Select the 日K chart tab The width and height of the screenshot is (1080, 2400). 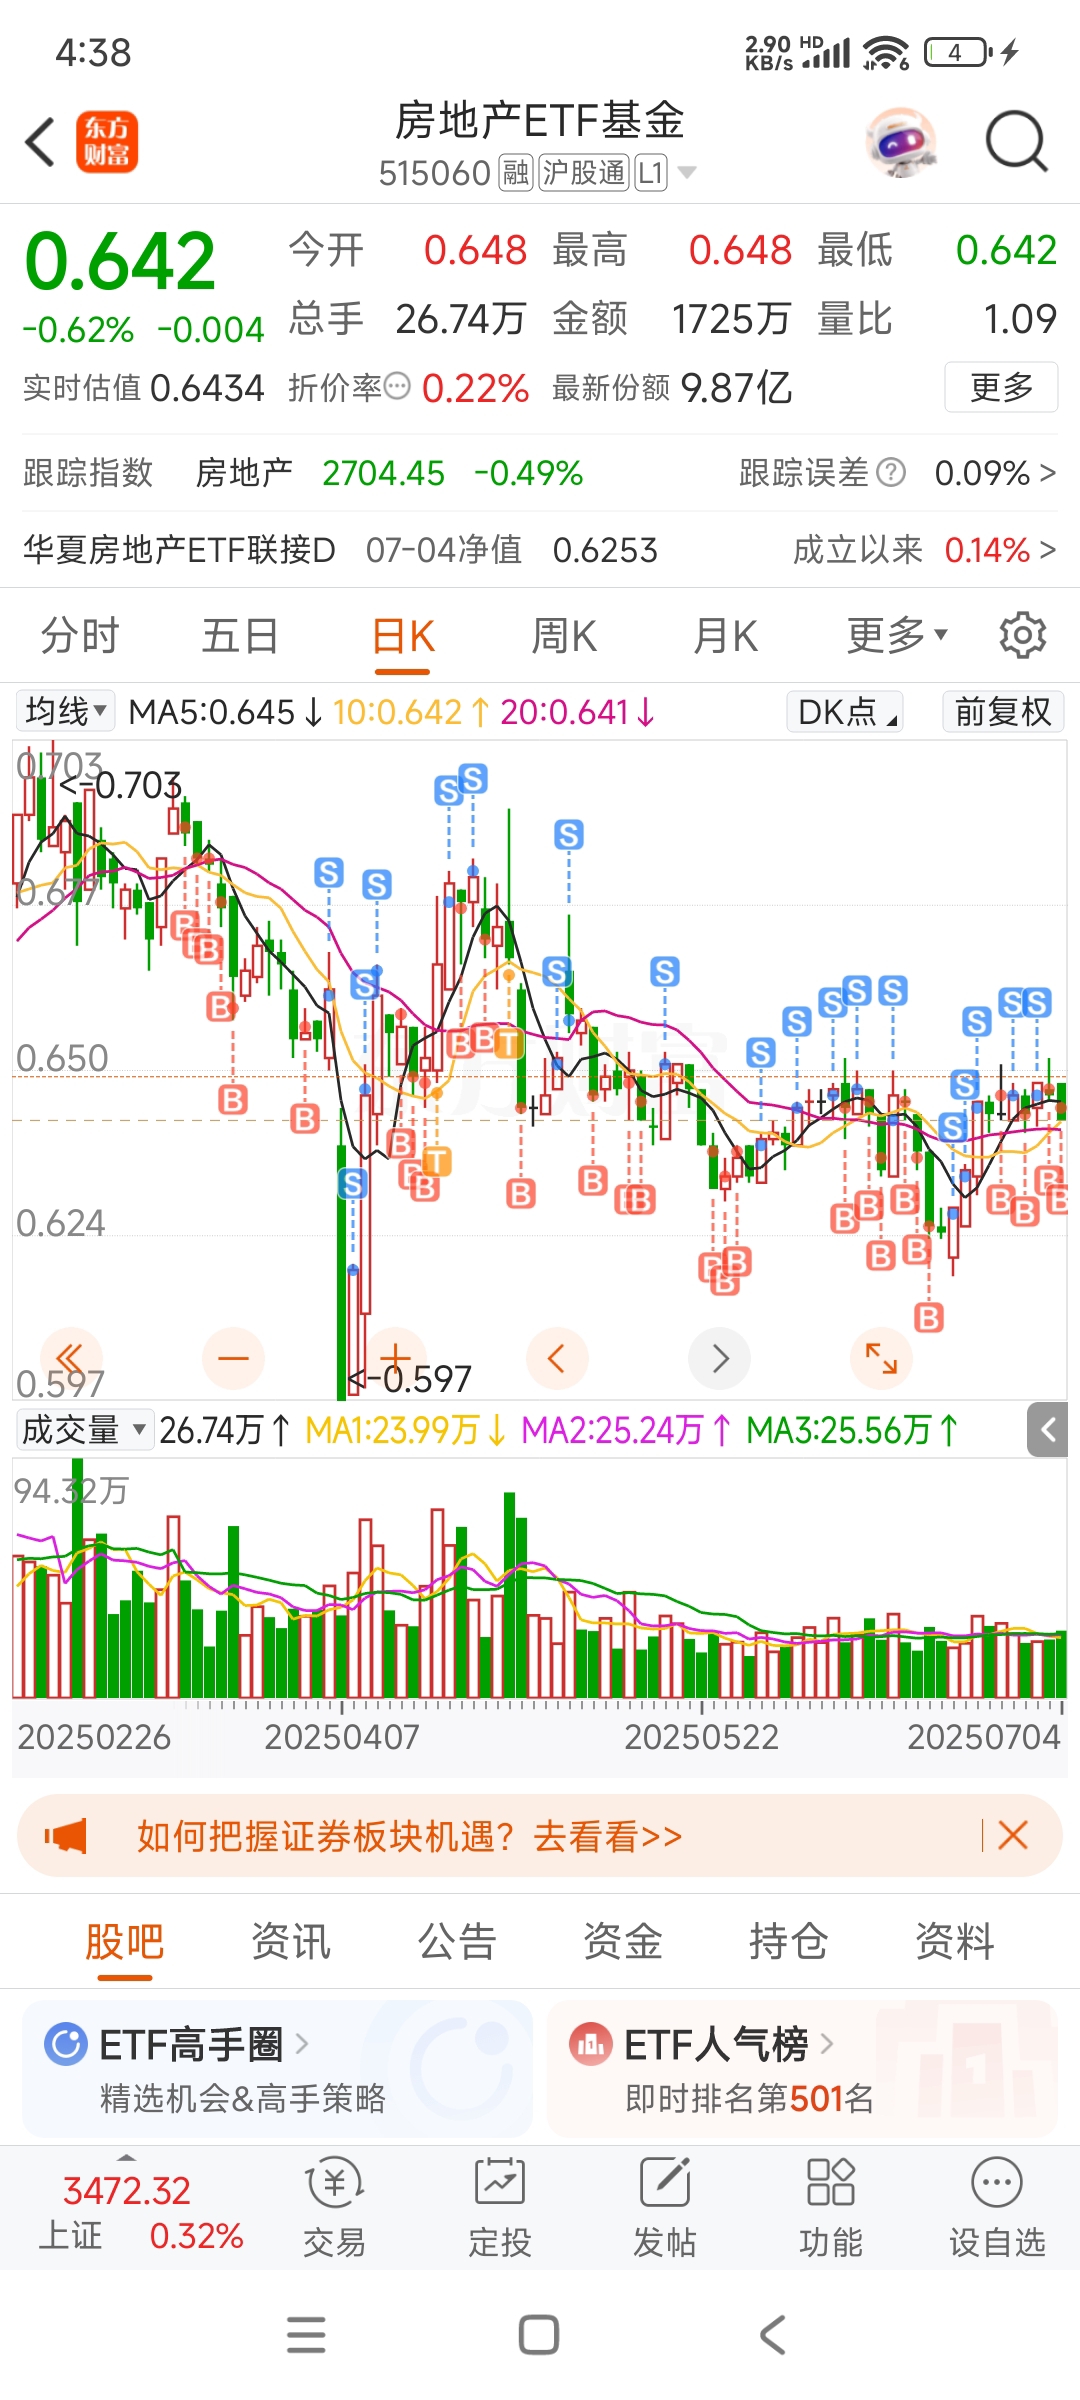(x=402, y=635)
